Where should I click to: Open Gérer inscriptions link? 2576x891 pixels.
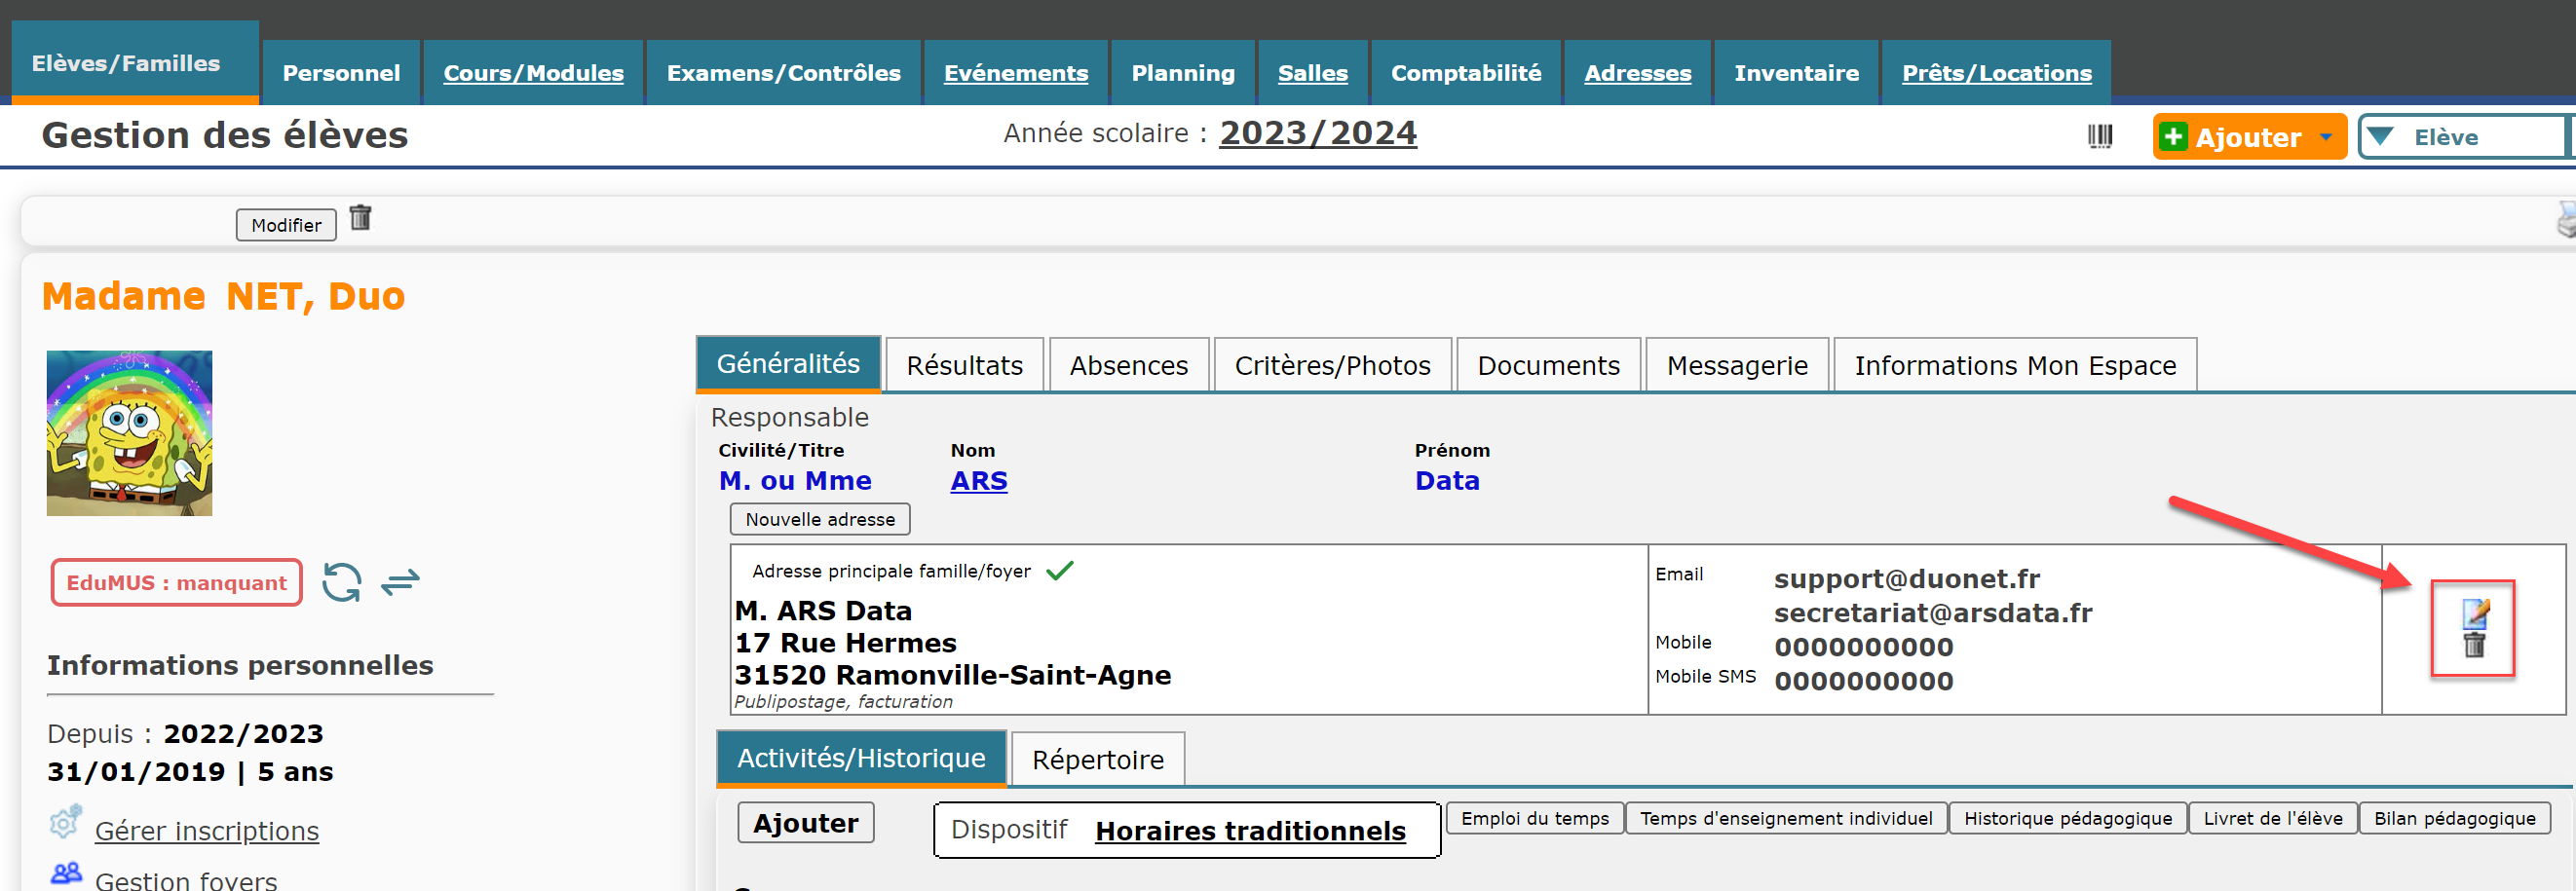click(x=206, y=831)
